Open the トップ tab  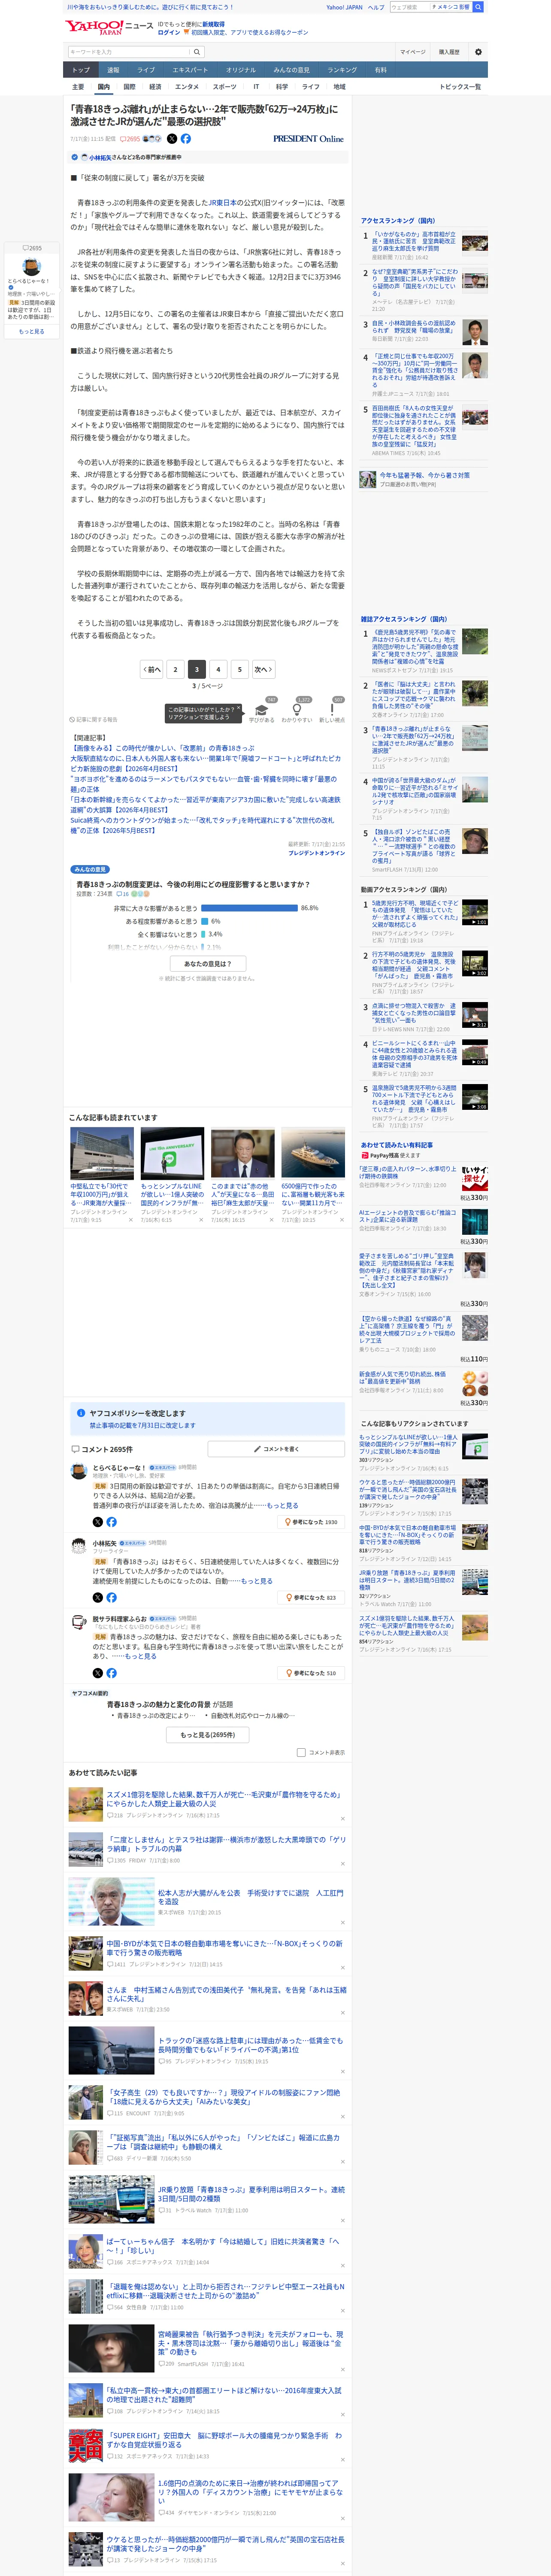pos(81,70)
